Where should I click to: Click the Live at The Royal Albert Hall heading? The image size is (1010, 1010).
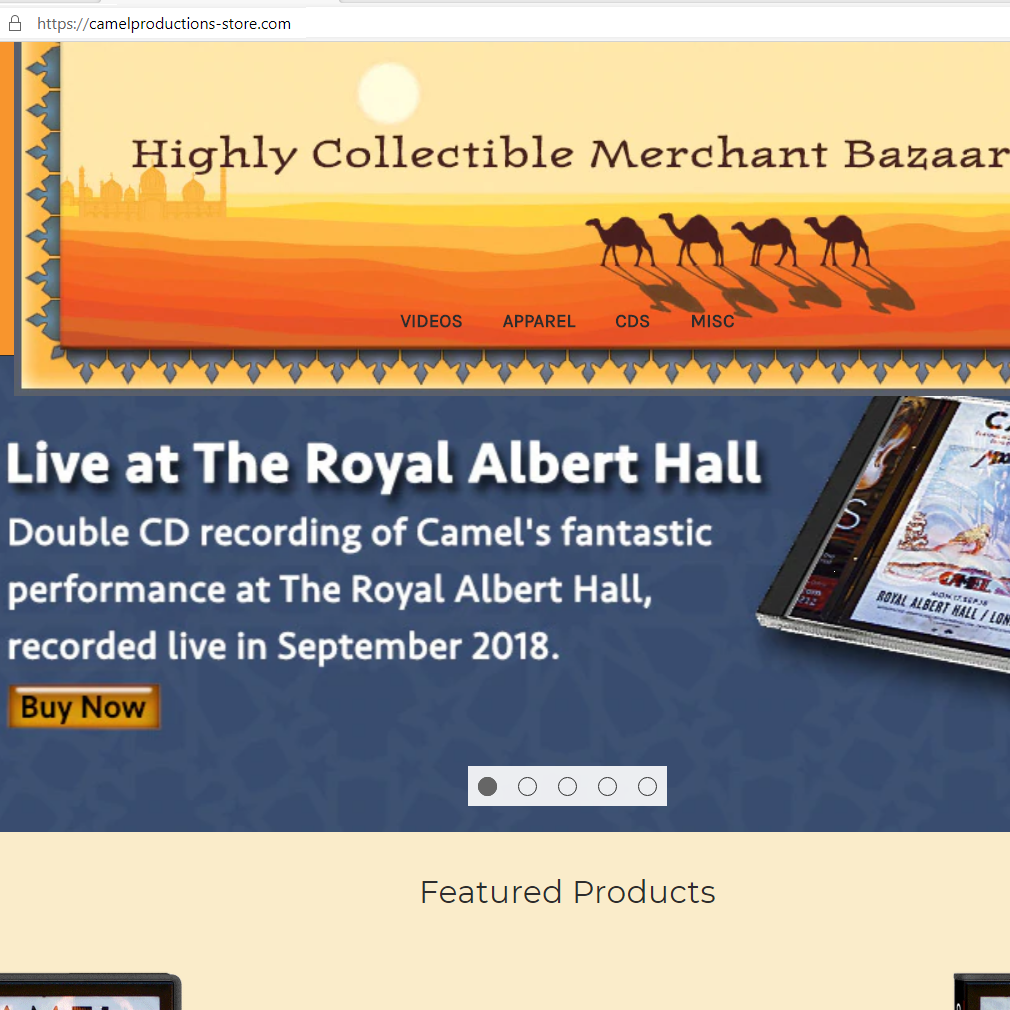point(385,463)
